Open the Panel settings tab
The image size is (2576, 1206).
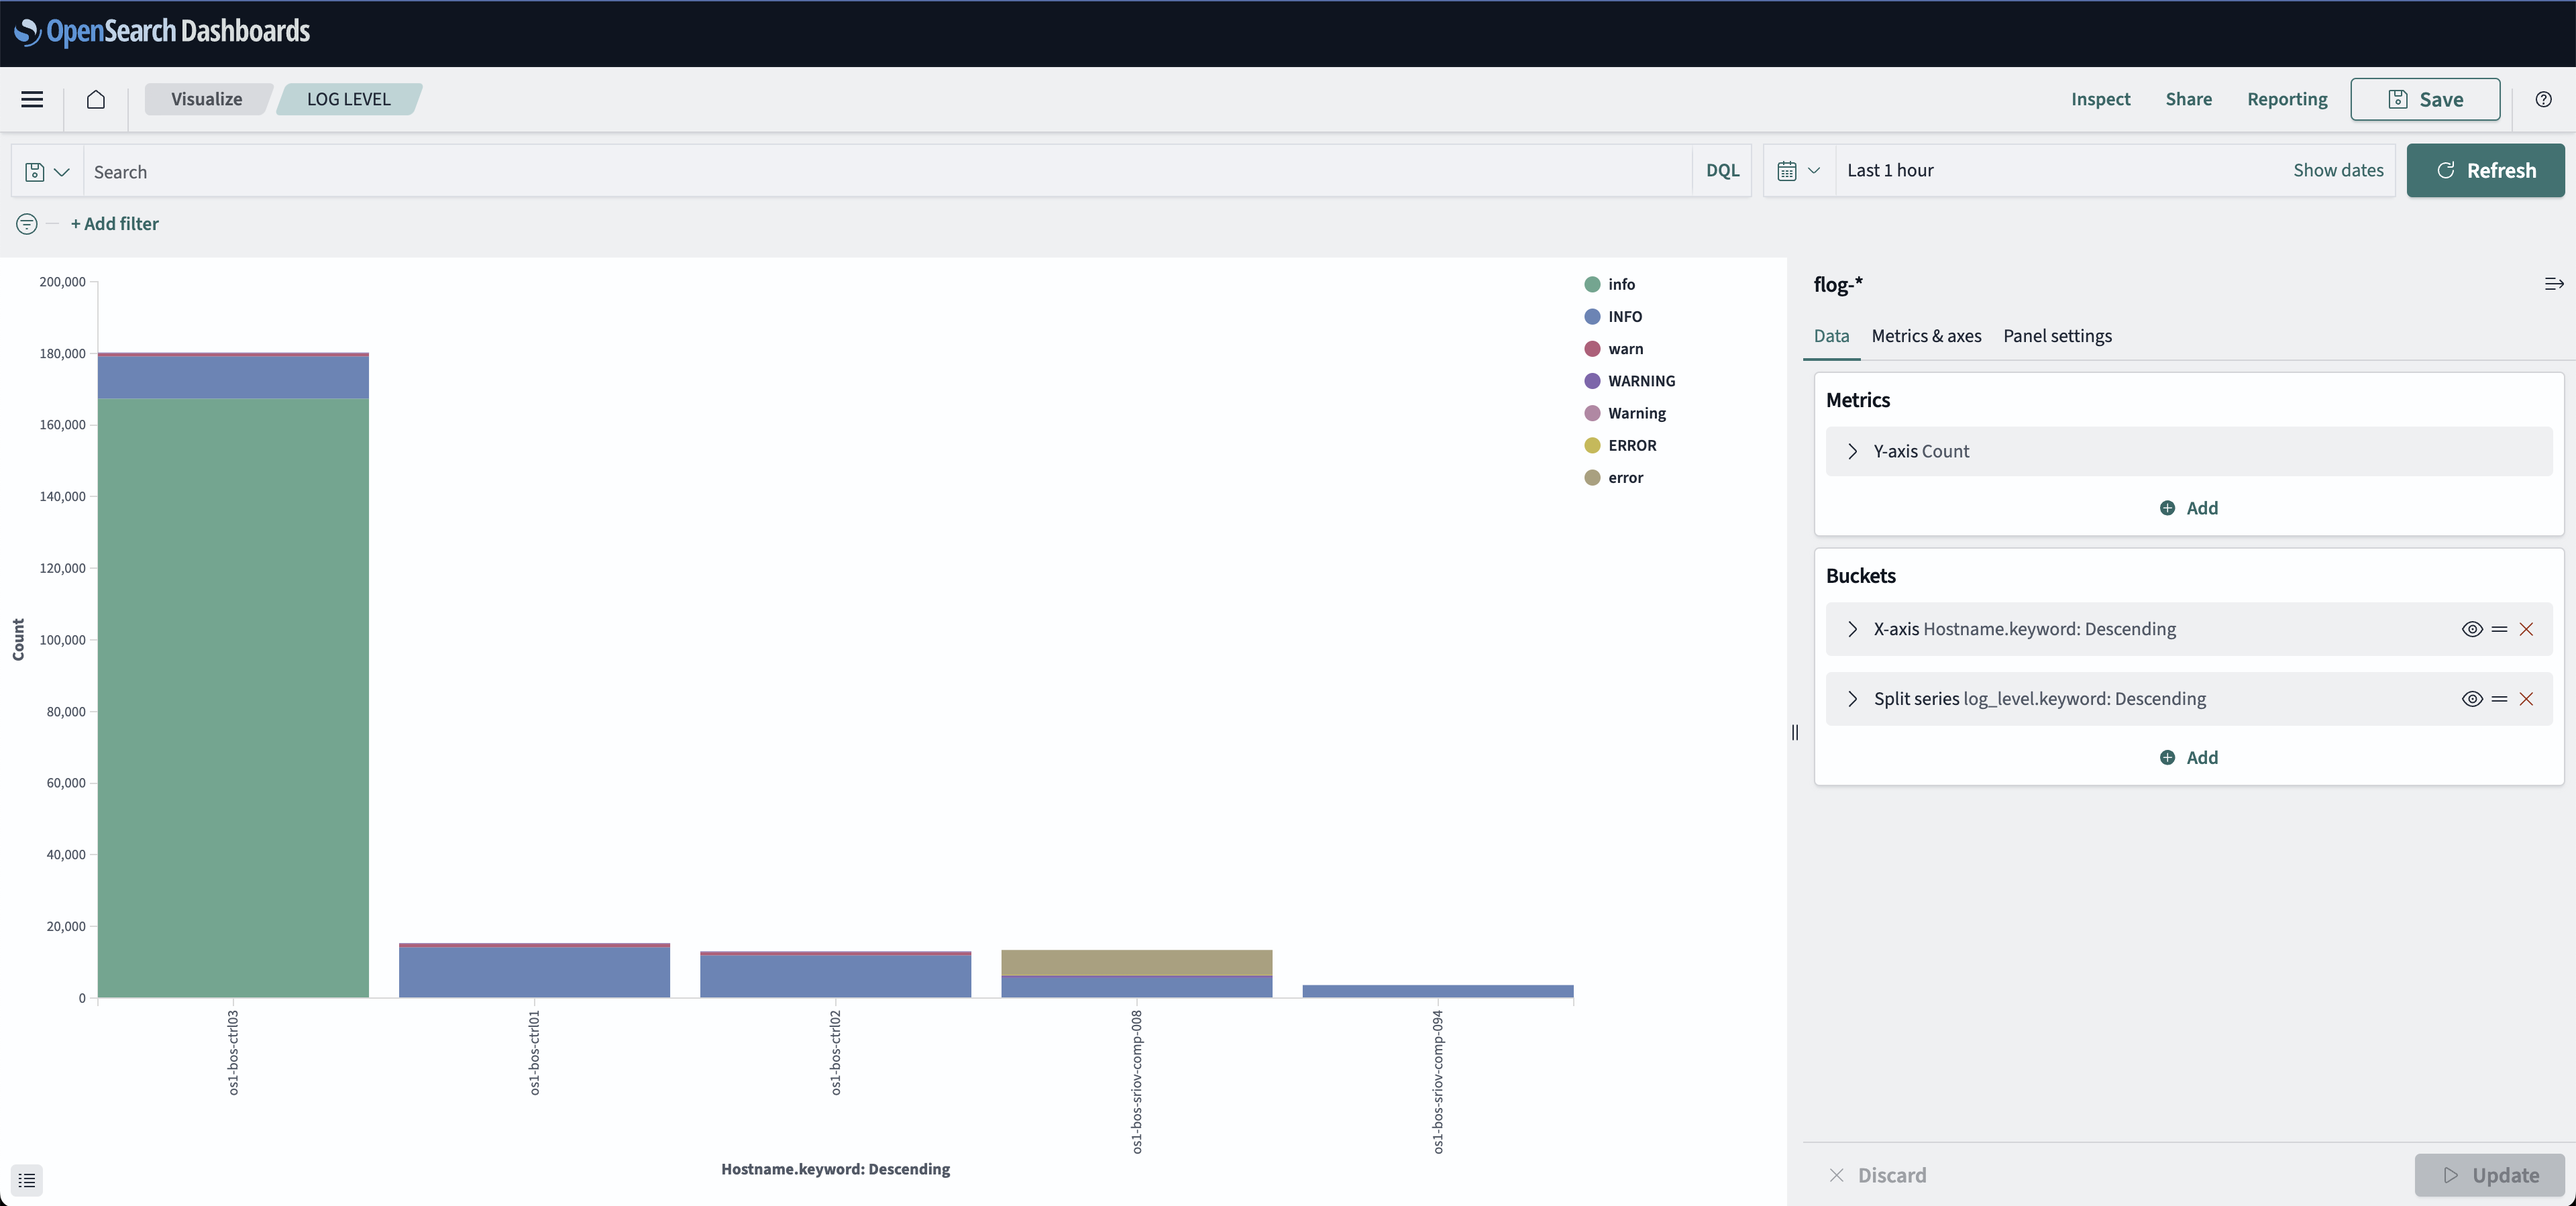[2057, 336]
